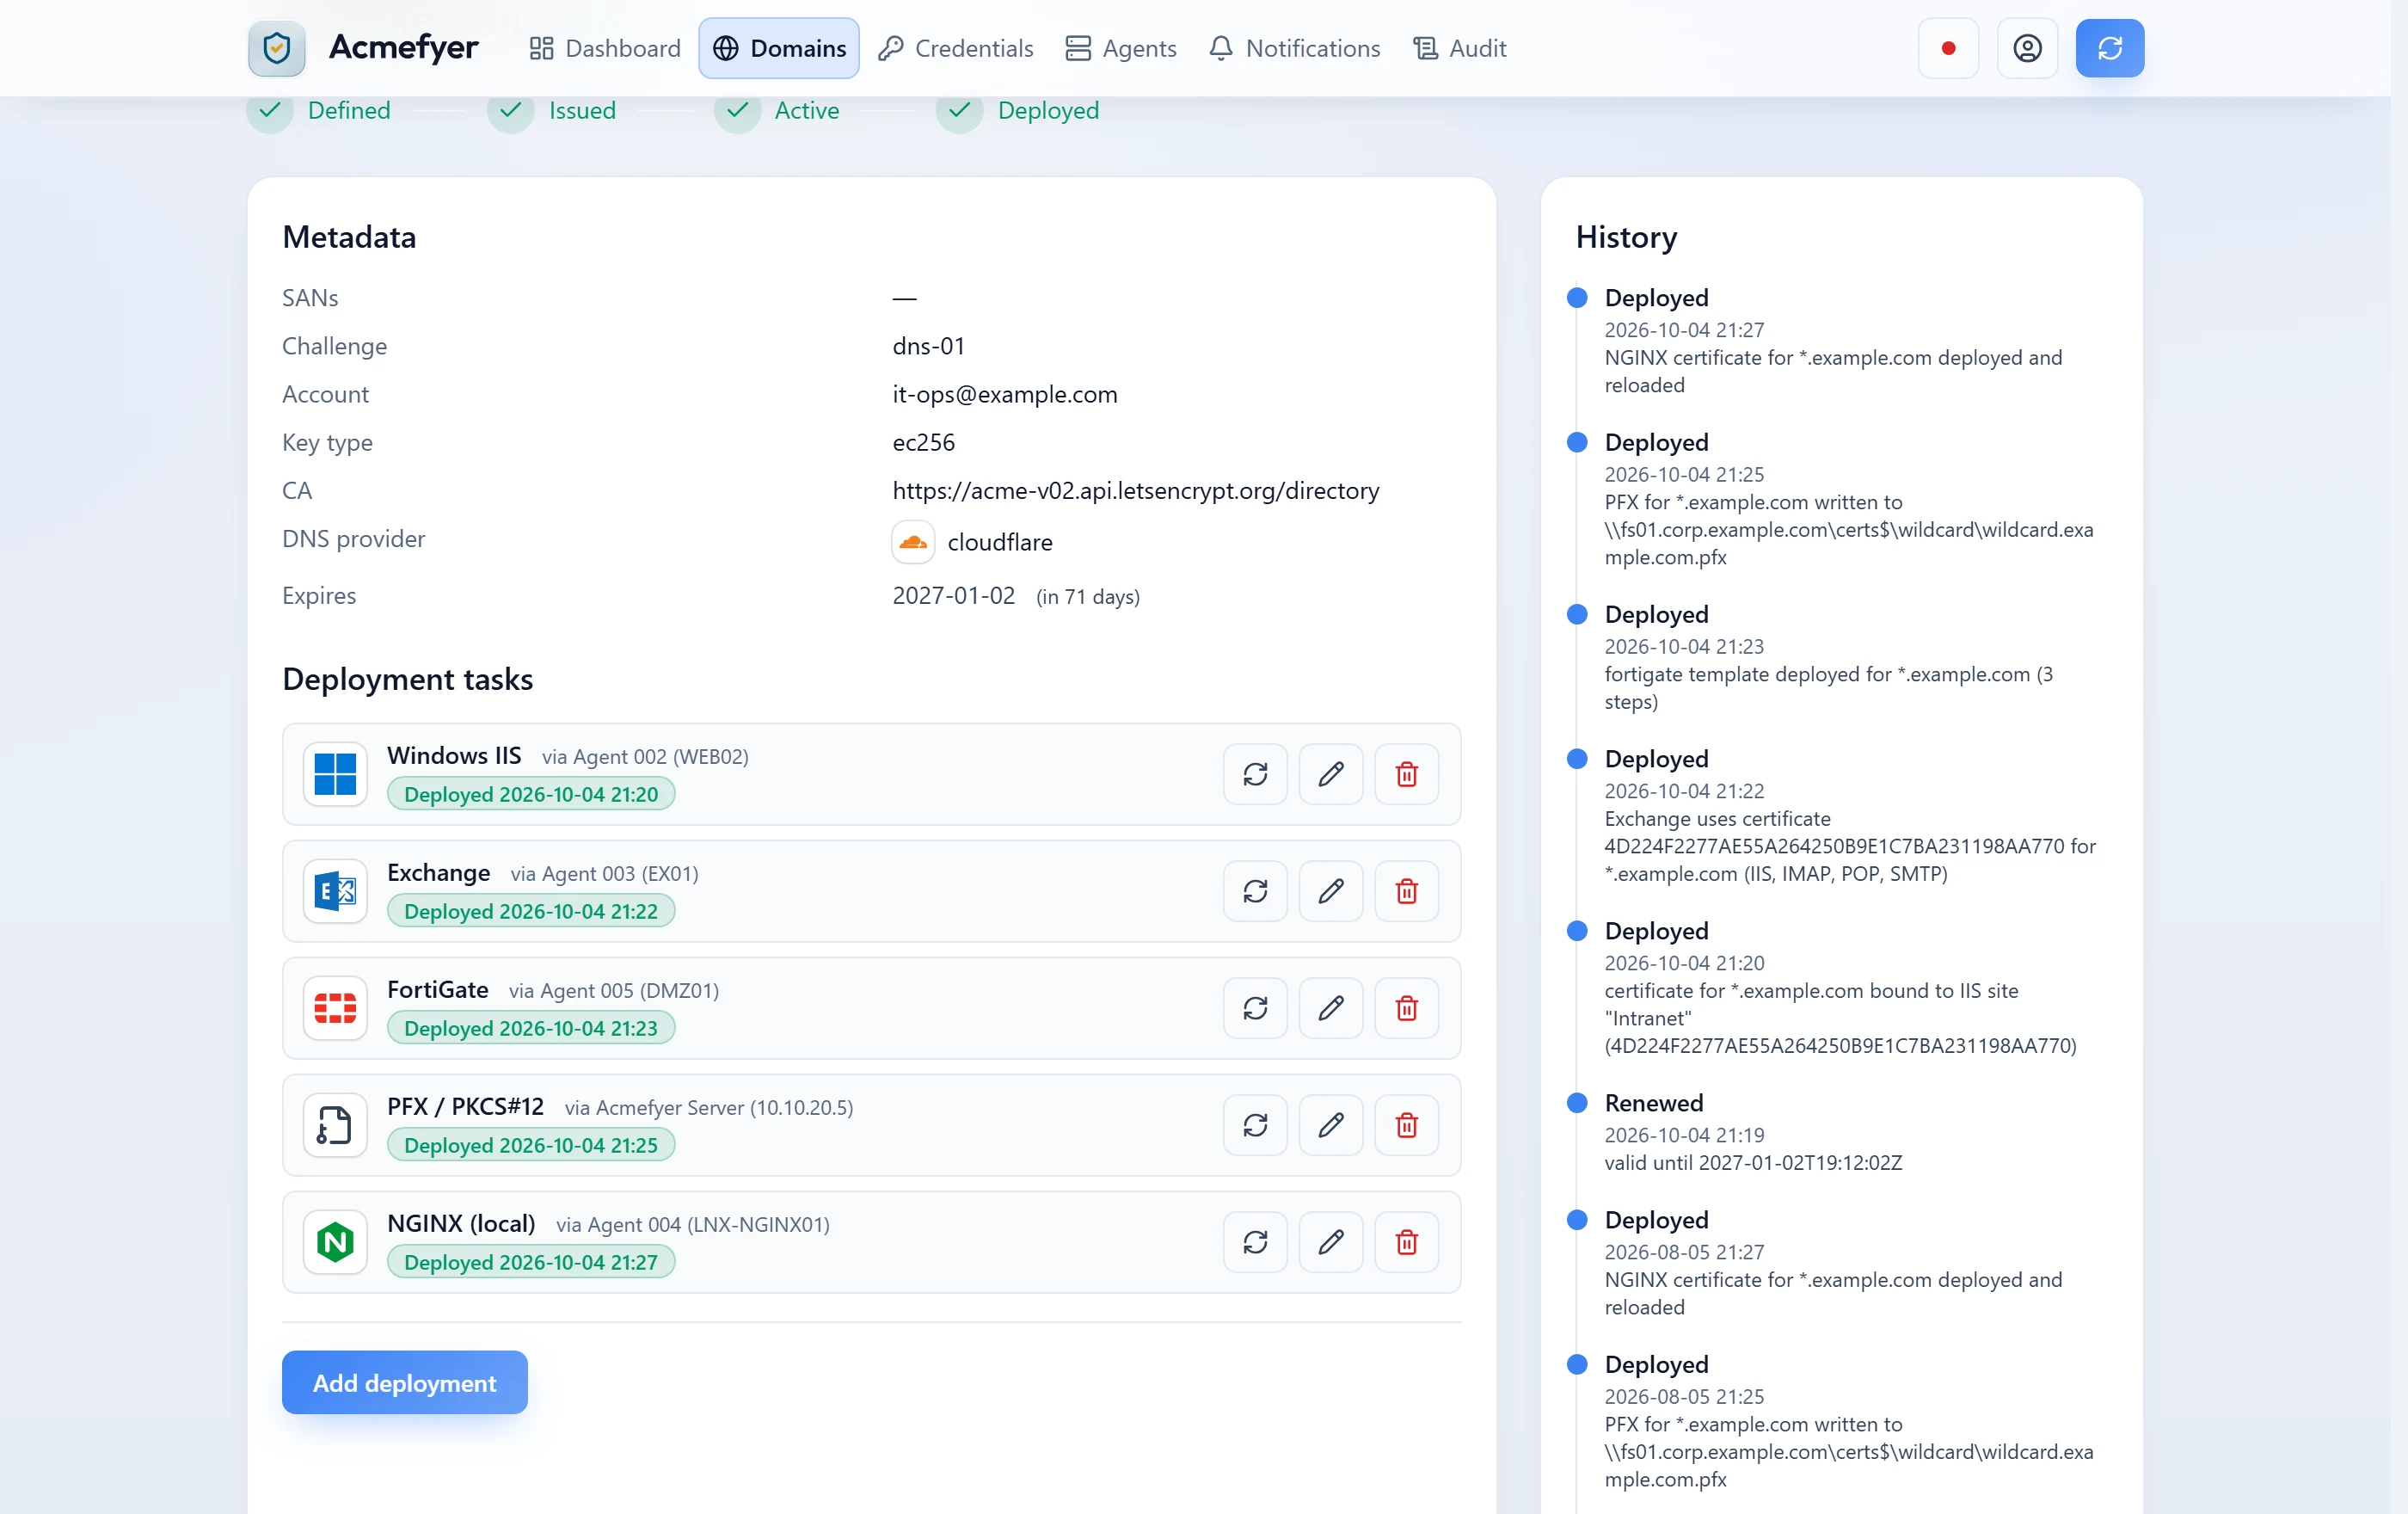Select the Domains tab
The width and height of the screenshot is (2408, 1514).
779,48
